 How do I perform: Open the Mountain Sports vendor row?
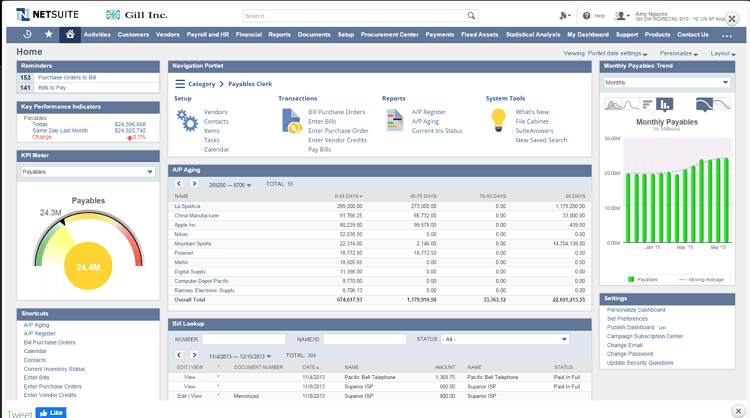pyautogui.click(x=192, y=243)
